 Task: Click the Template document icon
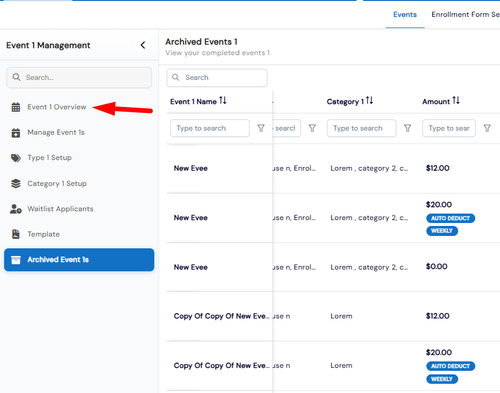tap(16, 234)
